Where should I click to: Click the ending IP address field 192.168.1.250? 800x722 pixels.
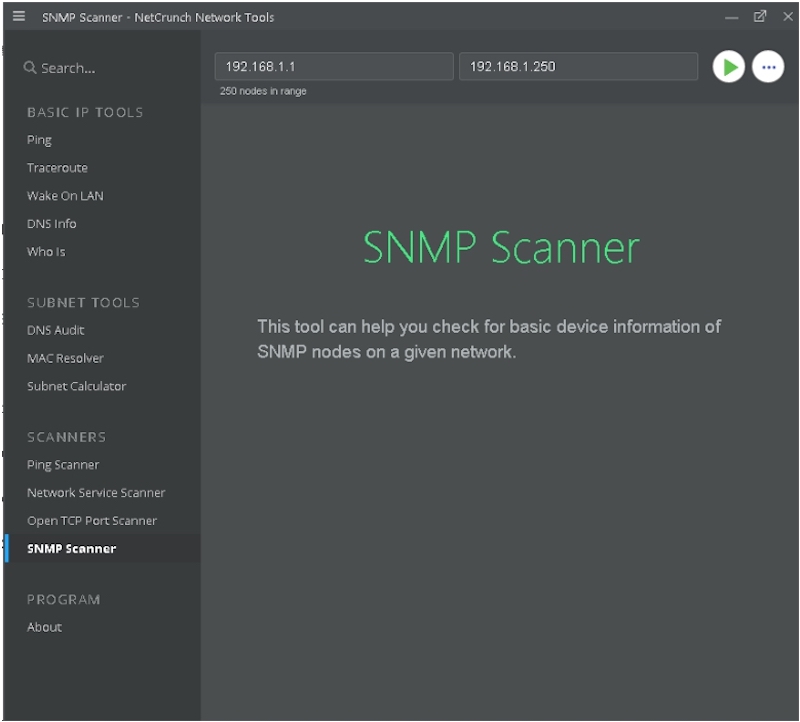coord(577,66)
